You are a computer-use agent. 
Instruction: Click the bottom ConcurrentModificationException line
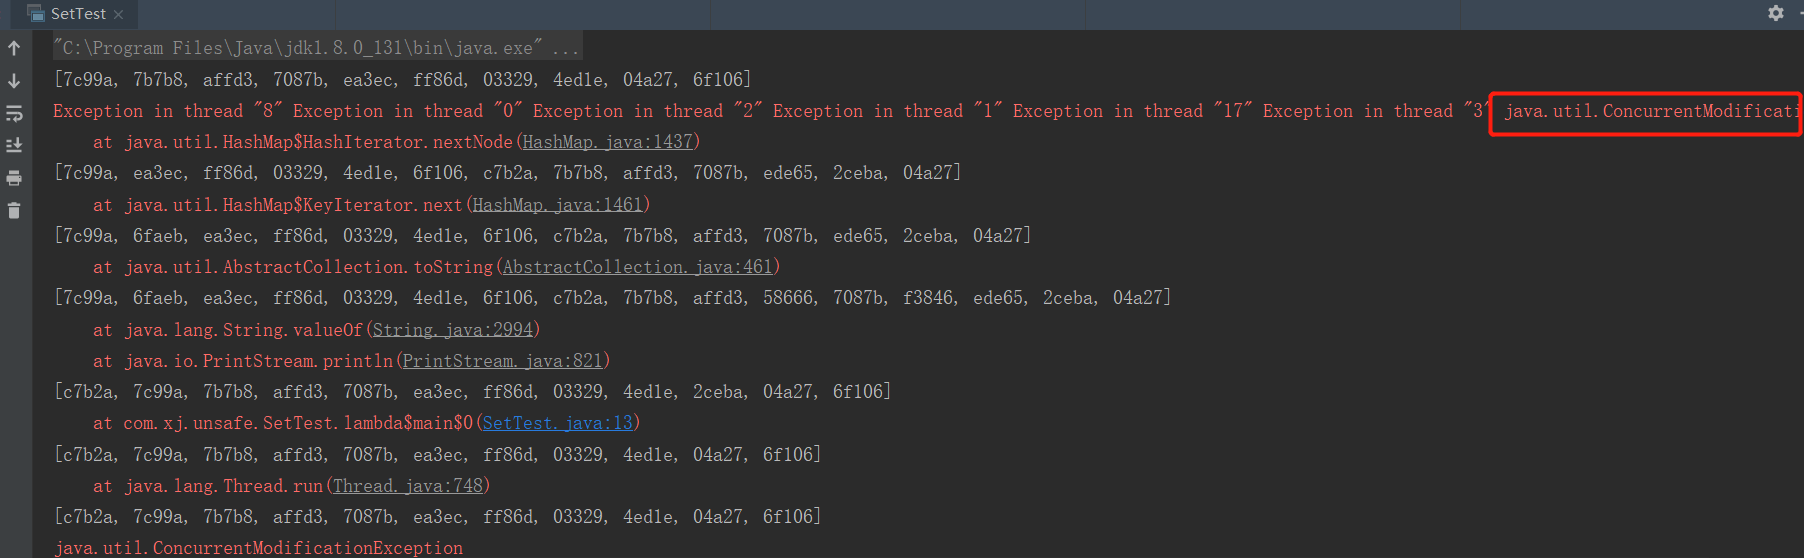[259, 548]
